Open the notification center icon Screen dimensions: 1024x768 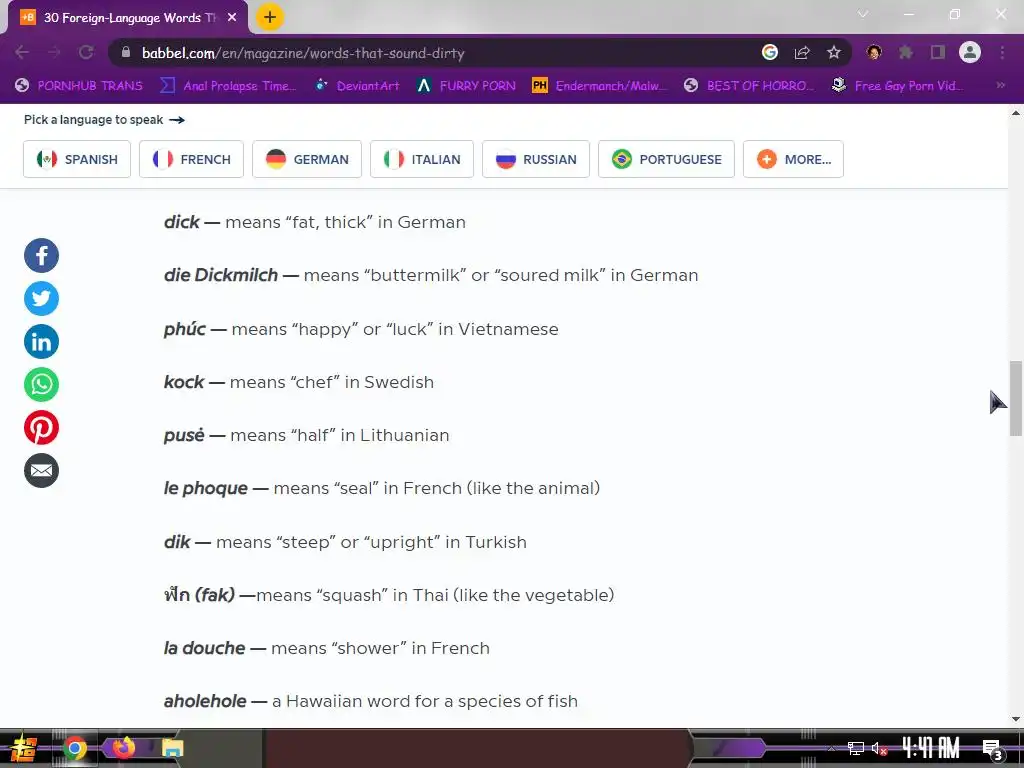[x=992, y=749]
